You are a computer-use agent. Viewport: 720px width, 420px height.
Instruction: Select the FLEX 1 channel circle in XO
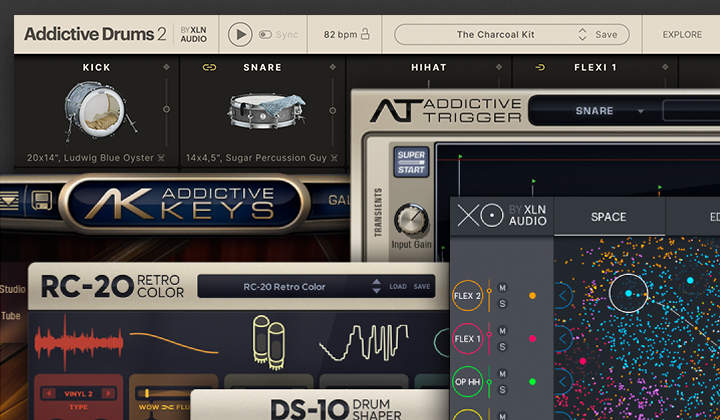[467, 339]
